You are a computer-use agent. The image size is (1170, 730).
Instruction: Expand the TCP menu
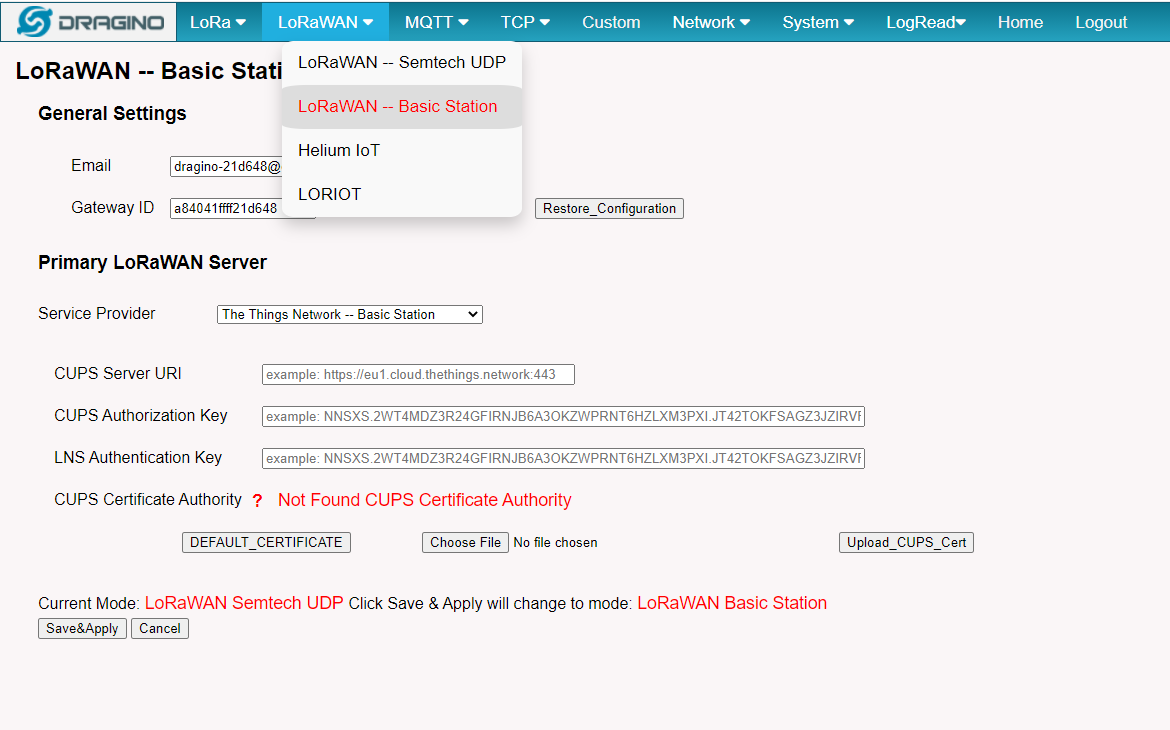point(525,22)
